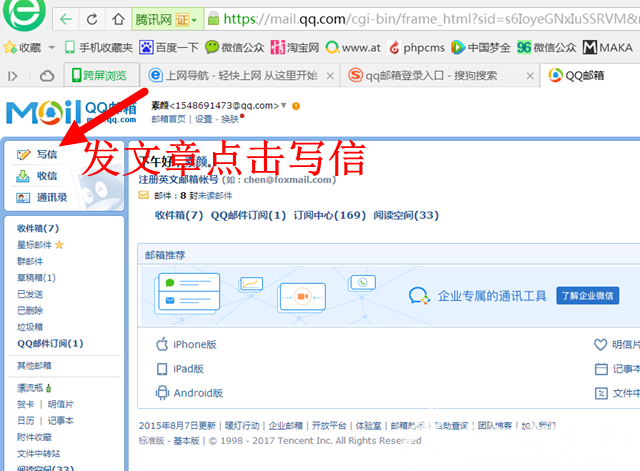Open 订阅中心(169) link
The height and width of the screenshot is (471, 640).
330,215
